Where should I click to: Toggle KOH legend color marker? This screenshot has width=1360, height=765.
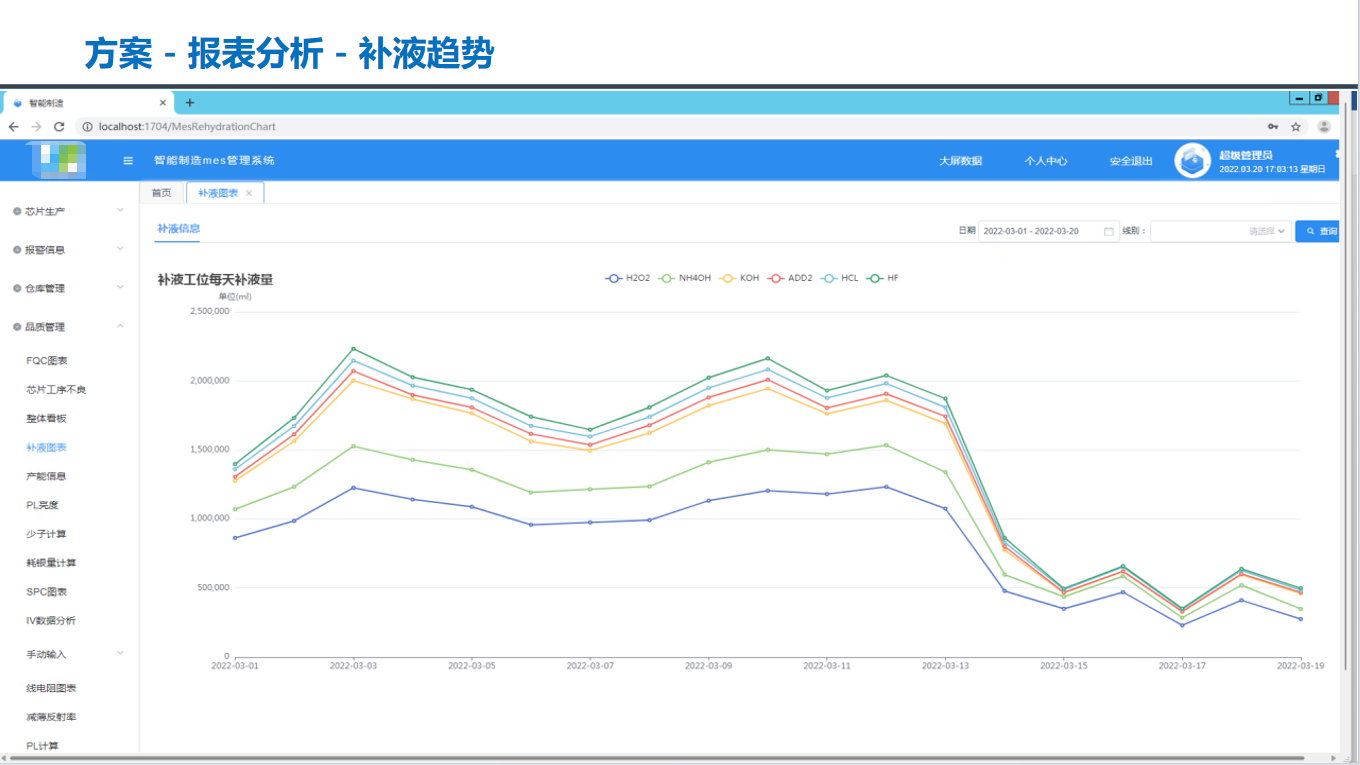coord(728,278)
